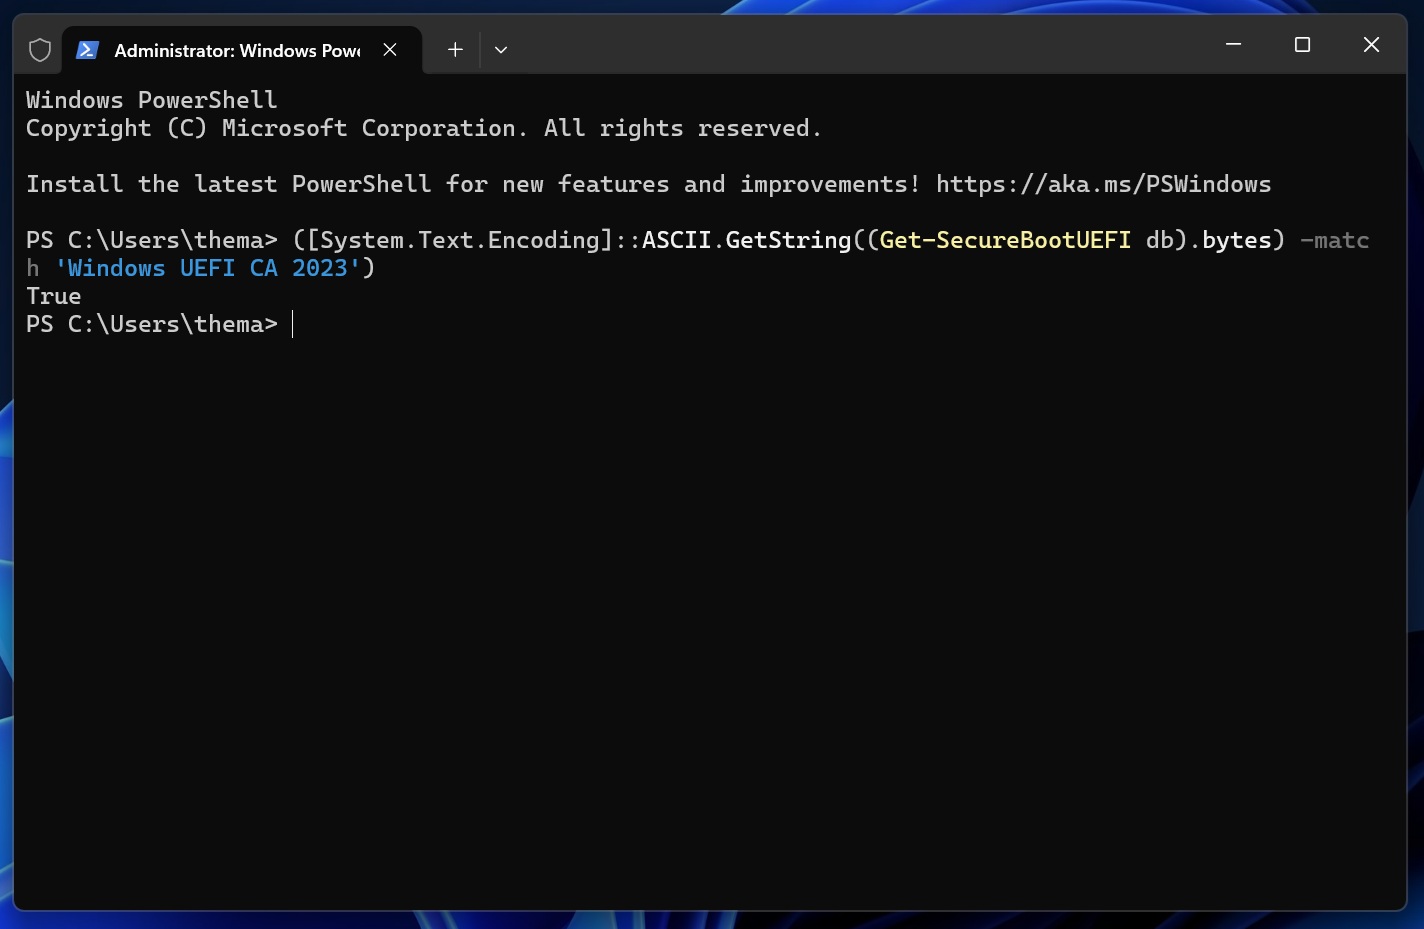Open the https://aka.ms/PSWindows link
The height and width of the screenshot is (929, 1424).
tap(1103, 184)
